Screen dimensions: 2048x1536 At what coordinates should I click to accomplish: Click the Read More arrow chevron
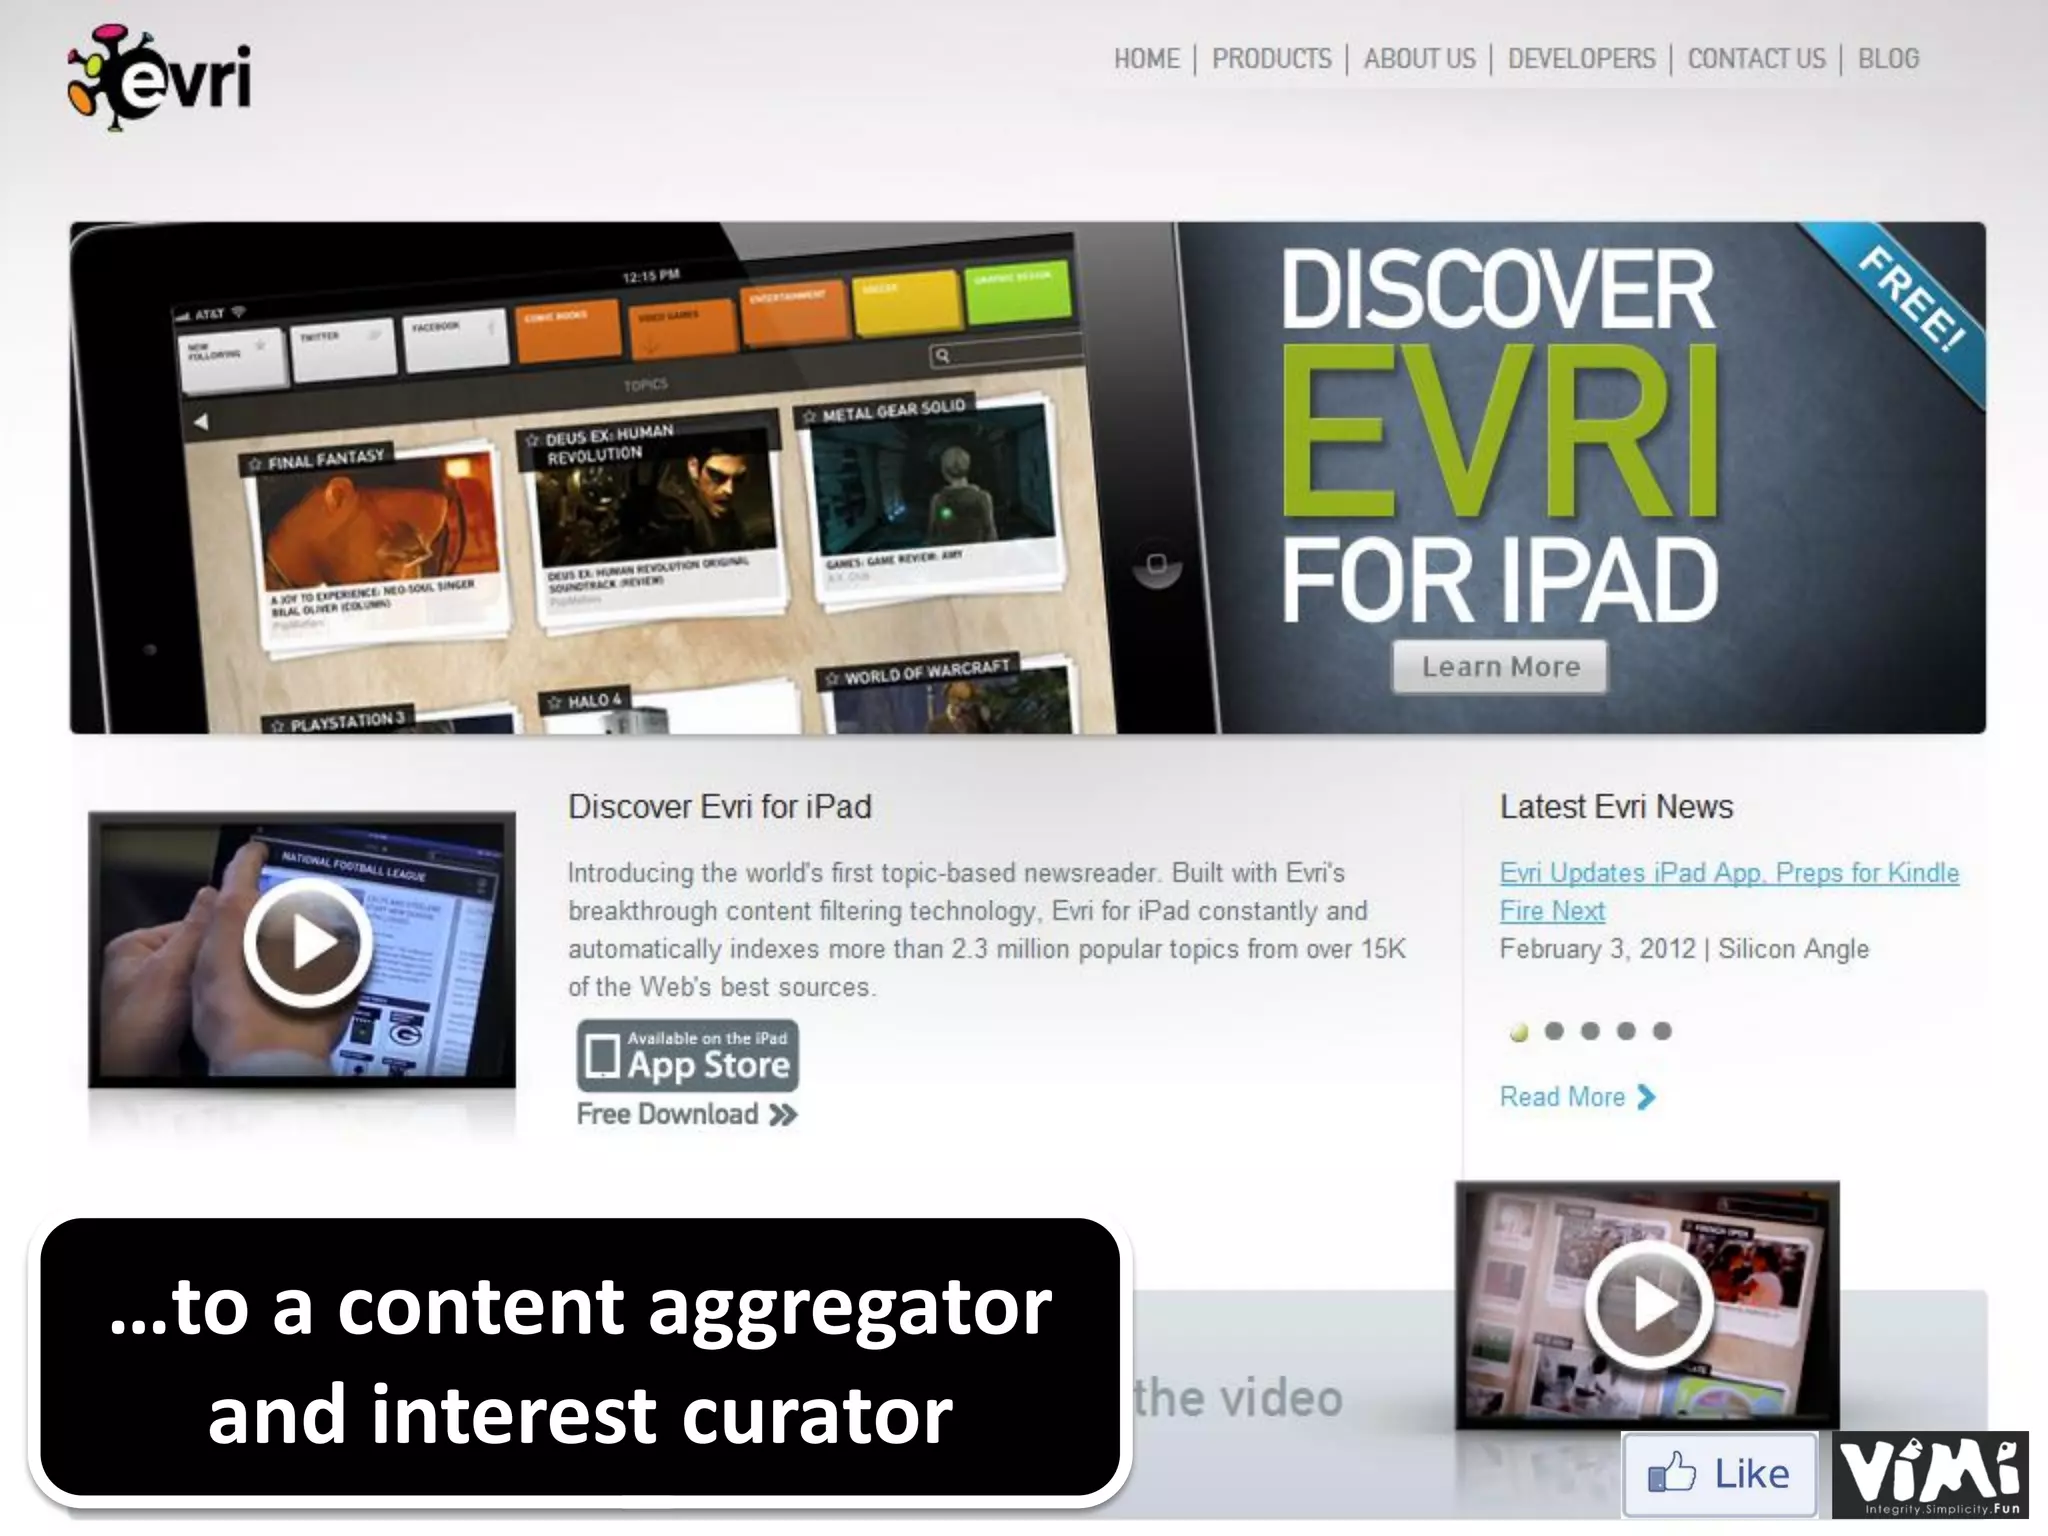[1646, 1097]
